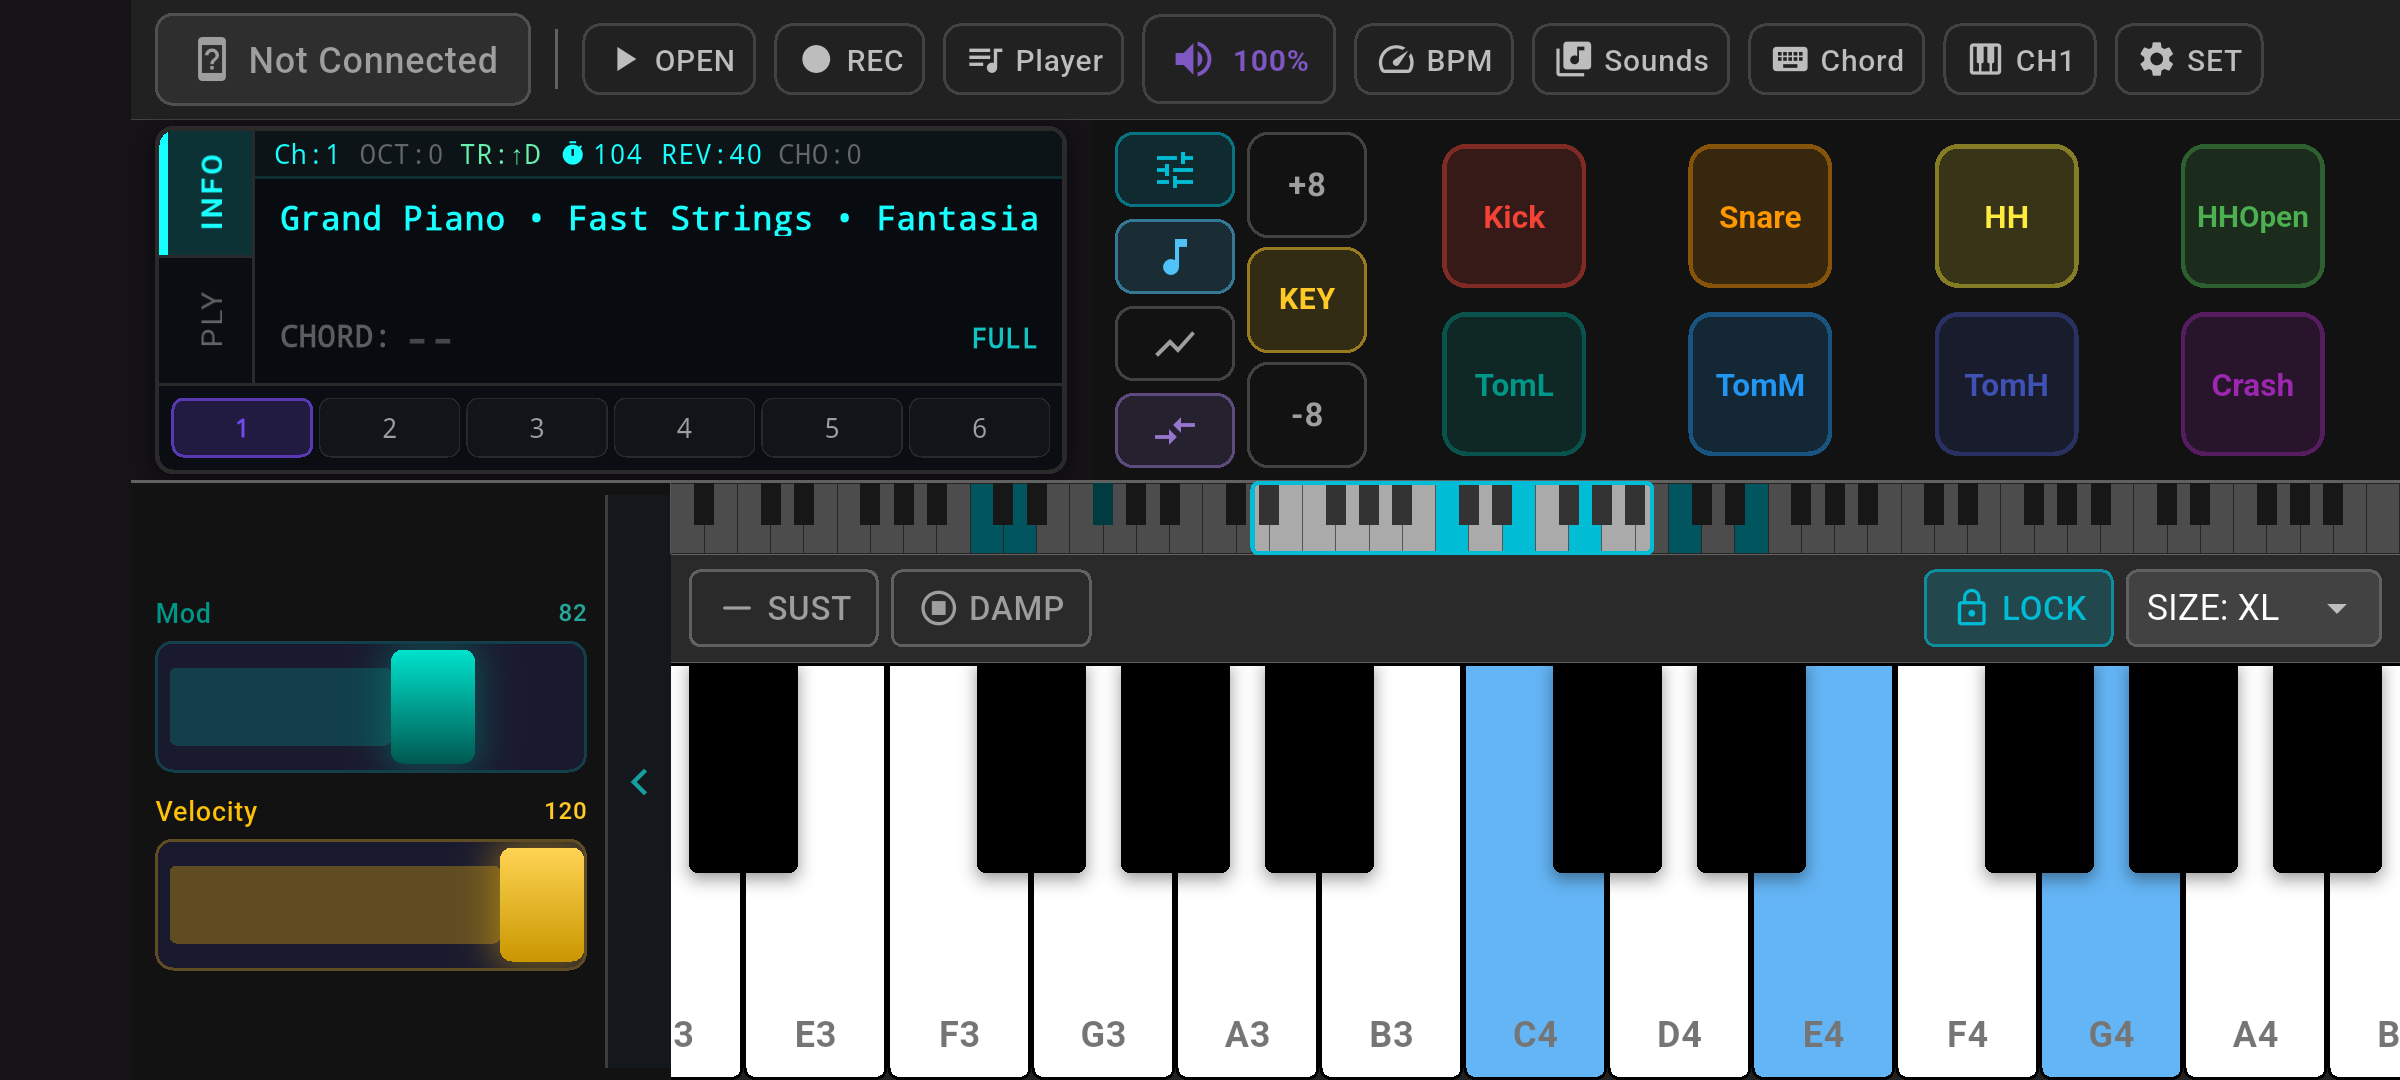This screenshot has height=1080, width=2400.
Task: Click the 100% volume speaker button
Action: click(x=1239, y=60)
